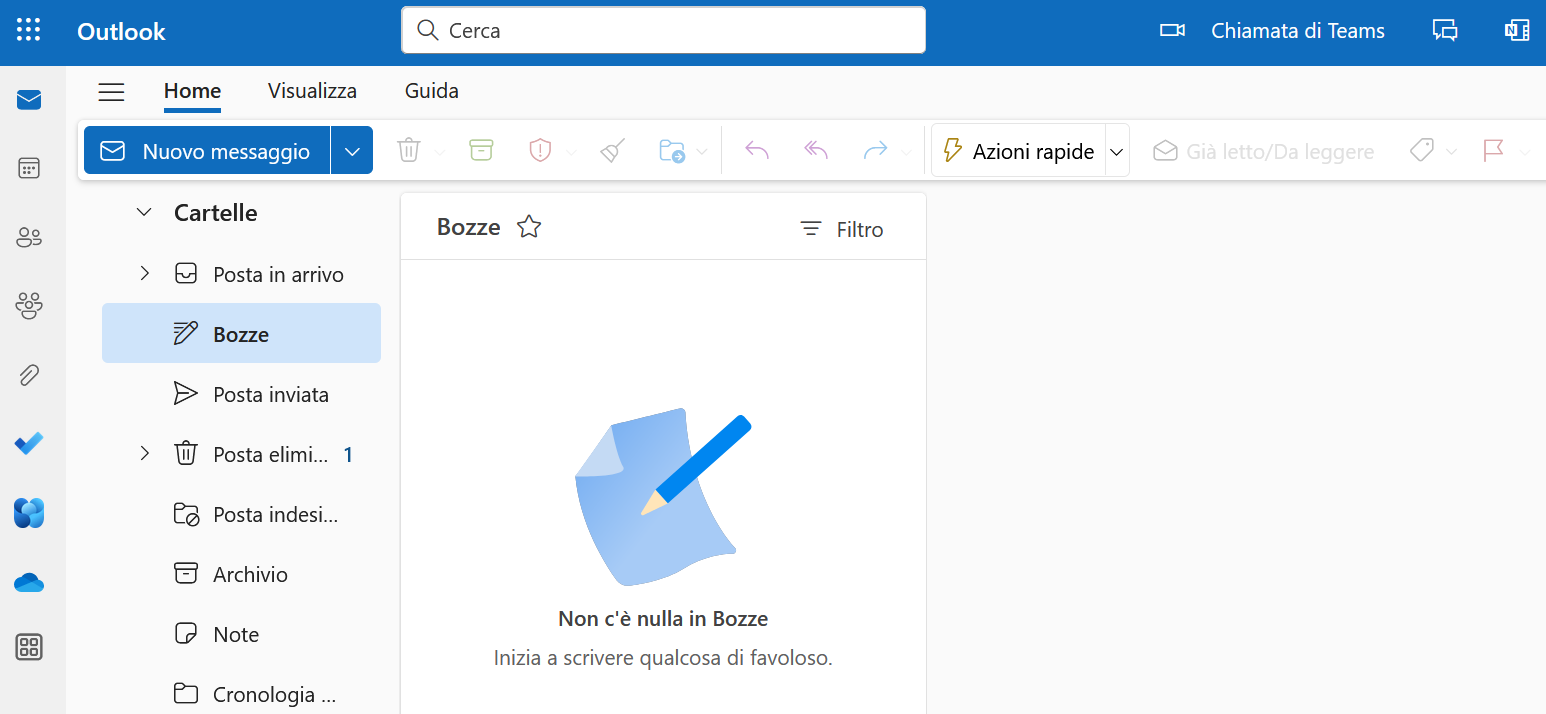The image size is (1546, 714).
Task: Open the Forward options dropdown arrow
Action: 906,152
